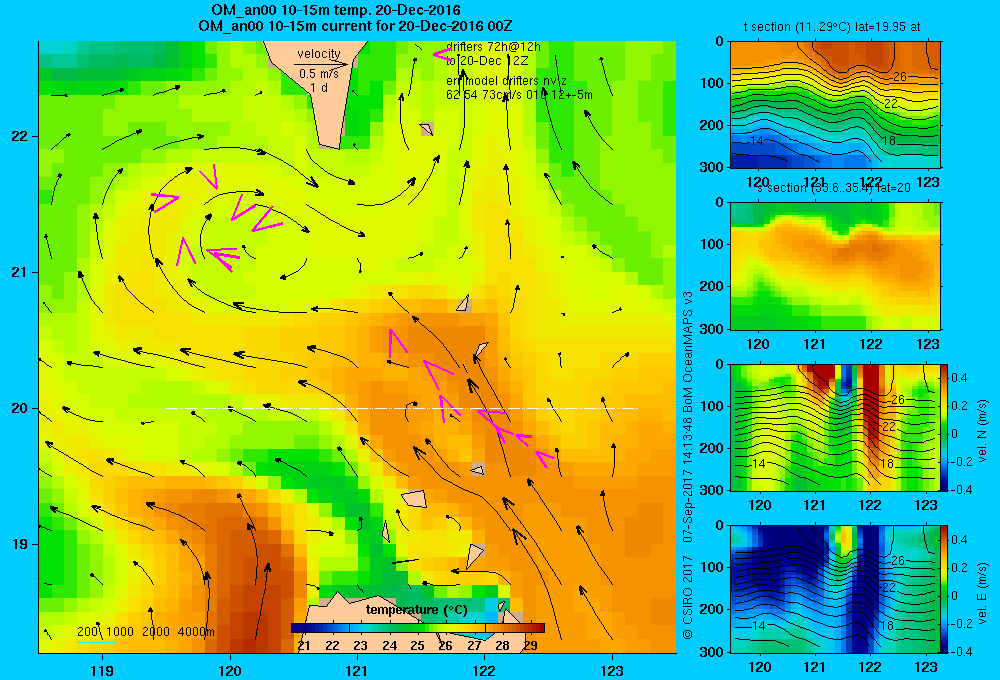Open the t section temperature panel
Image resolution: width=1000 pixels, height=680 pixels.
[x=835, y=105]
